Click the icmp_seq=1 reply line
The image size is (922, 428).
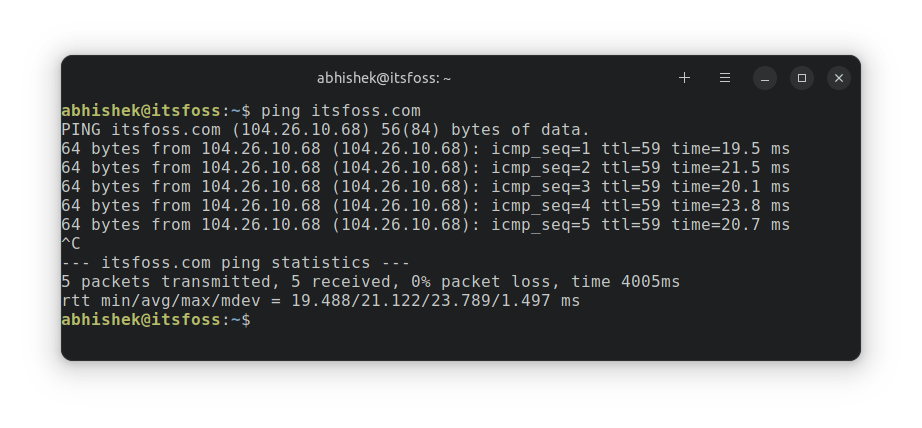(x=425, y=148)
